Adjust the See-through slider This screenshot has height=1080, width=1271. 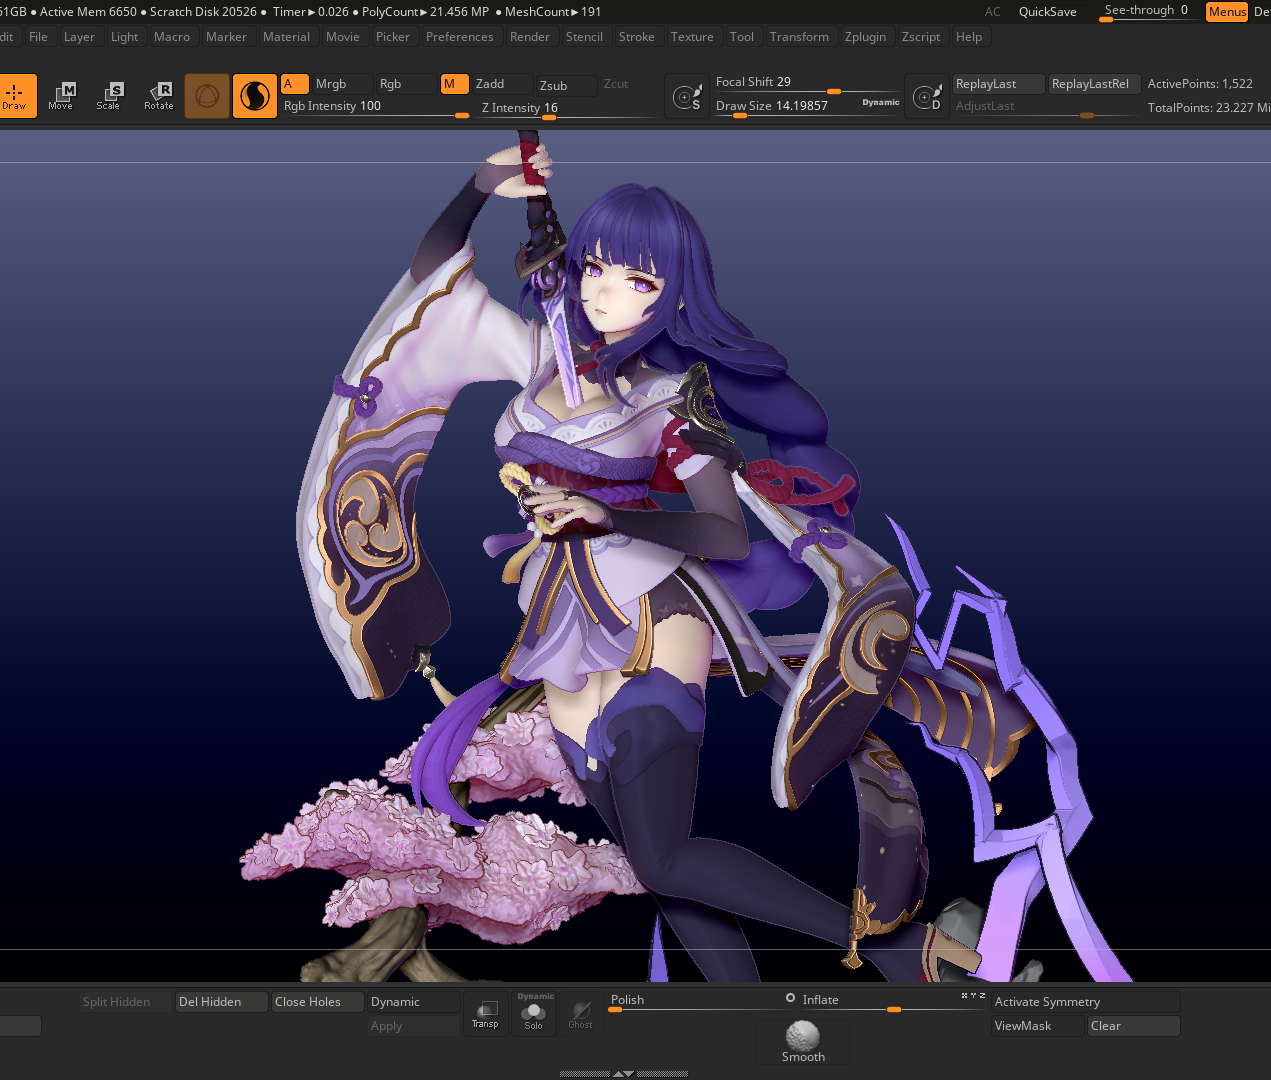tap(1147, 11)
